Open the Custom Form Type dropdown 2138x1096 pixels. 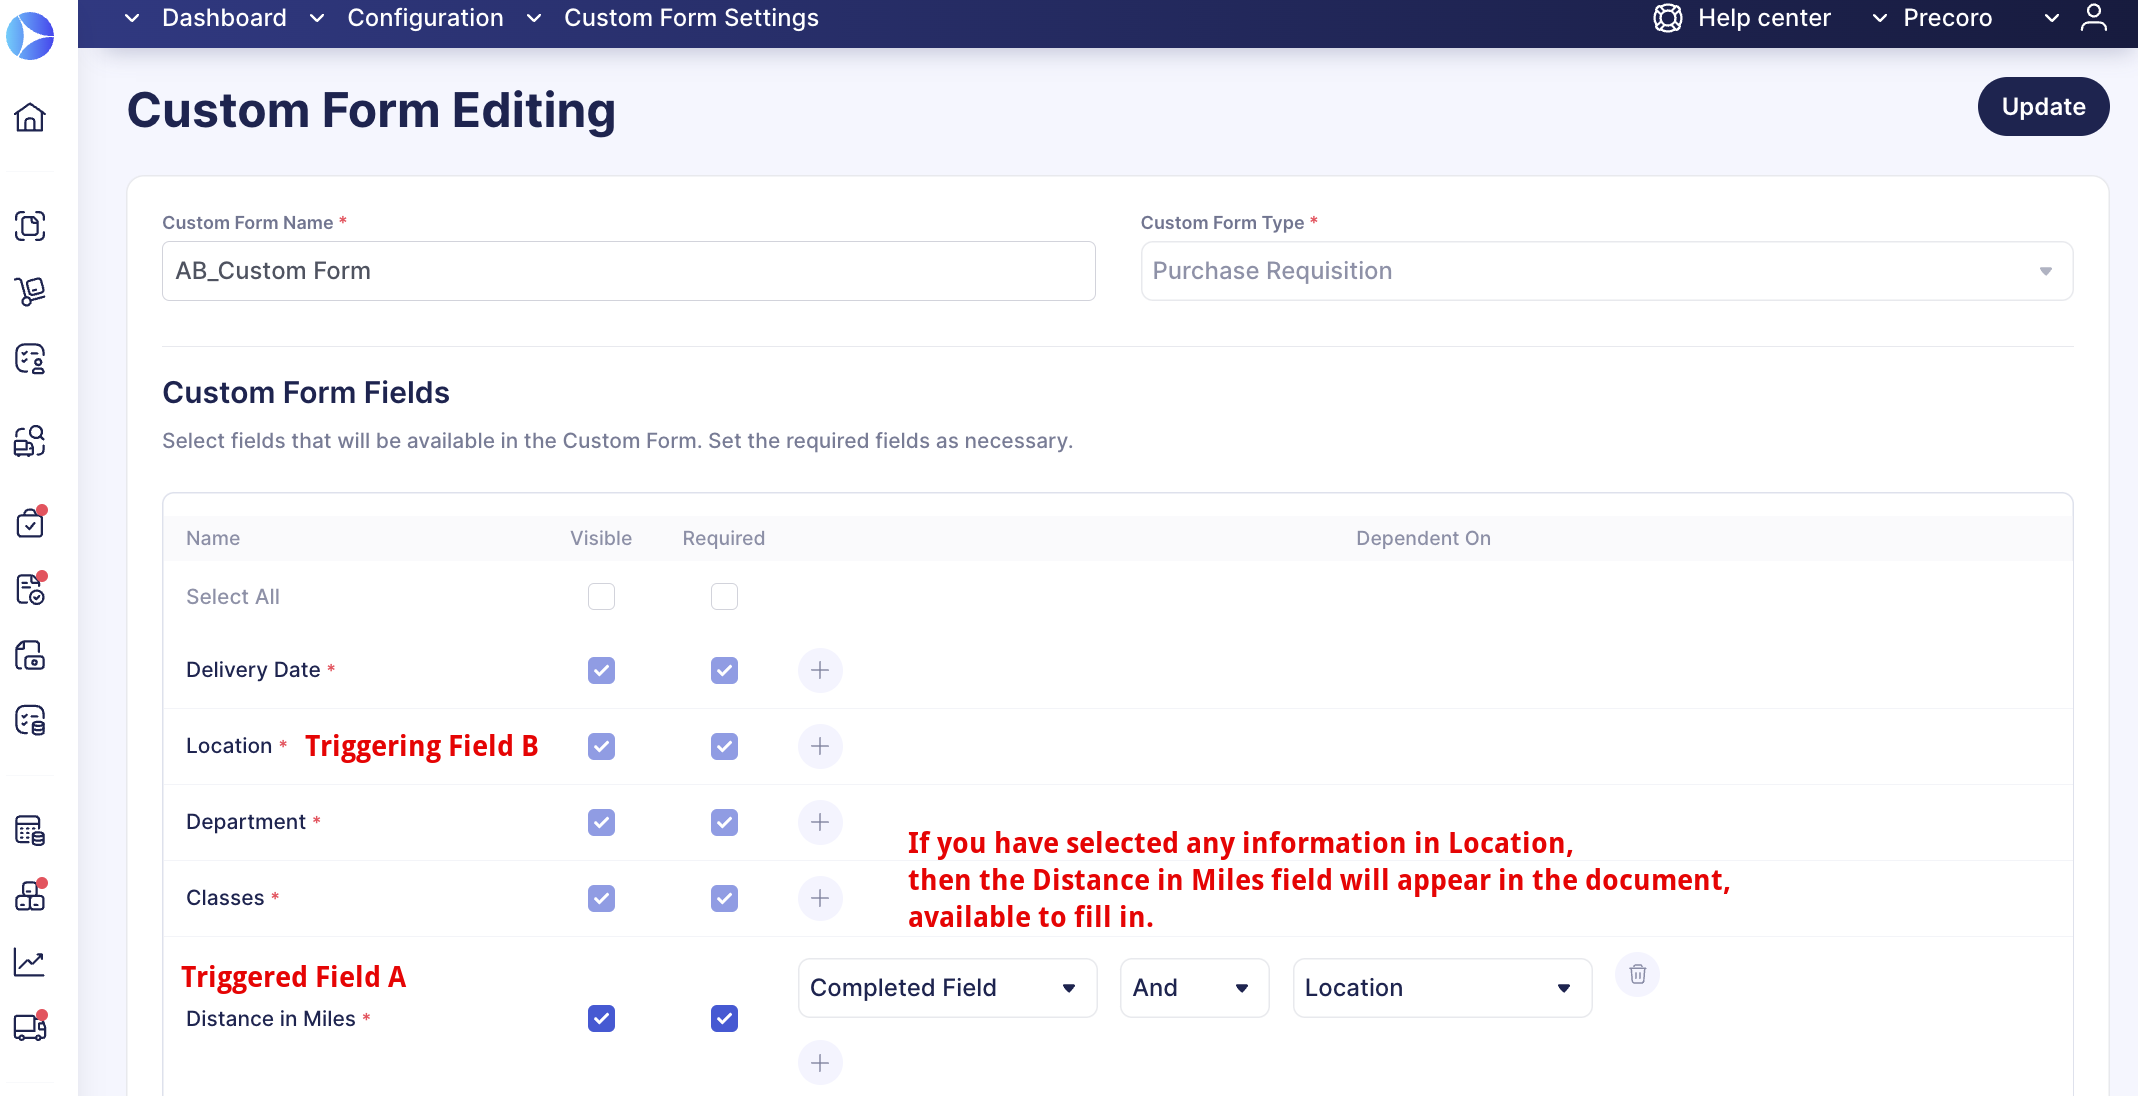(1606, 271)
